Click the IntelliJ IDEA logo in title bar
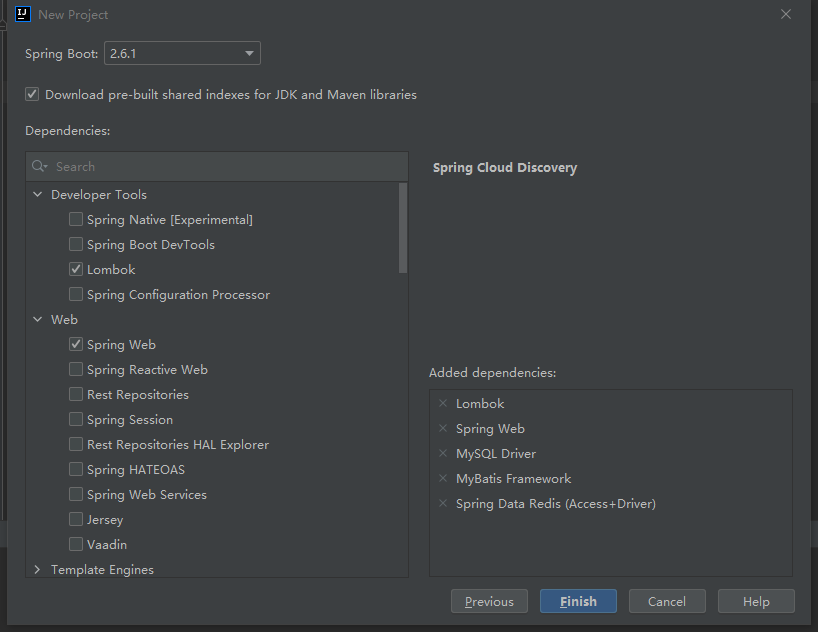The width and height of the screenshot is (818, 632). click(23, 14)
